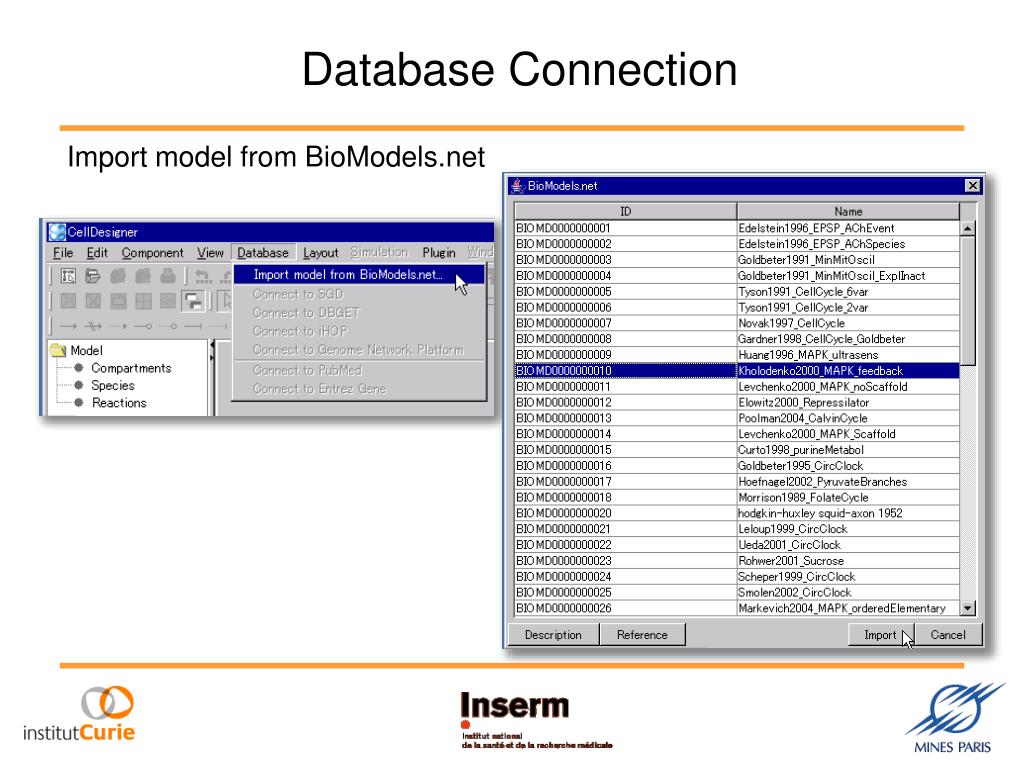This screenshot has width=1024, height=768.
Task: Select row Markevich2004_MAPK_orderedElementary
Action: click(x=737, y=608)
